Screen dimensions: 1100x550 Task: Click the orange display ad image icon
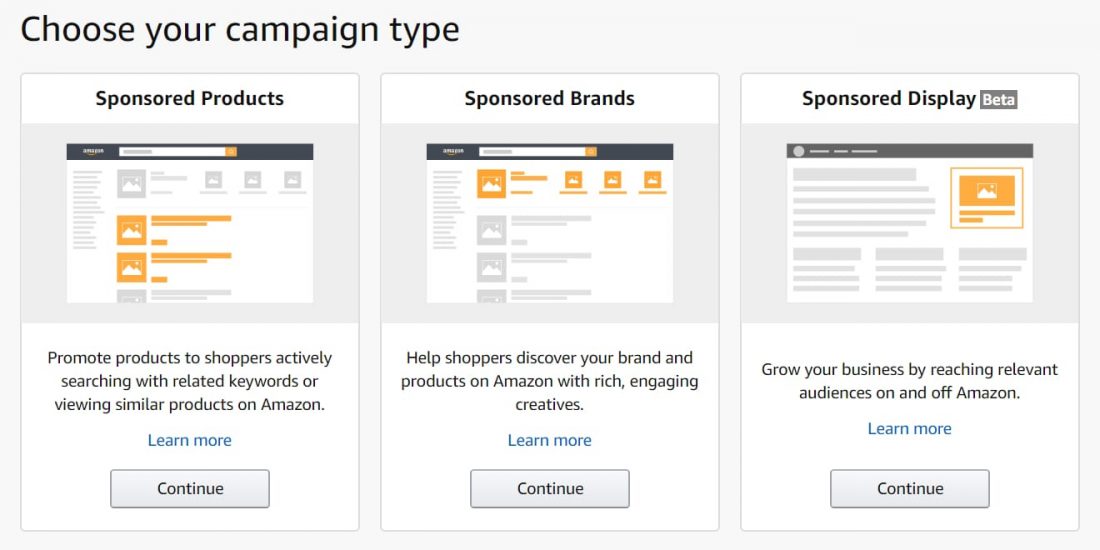coord(986,191)
